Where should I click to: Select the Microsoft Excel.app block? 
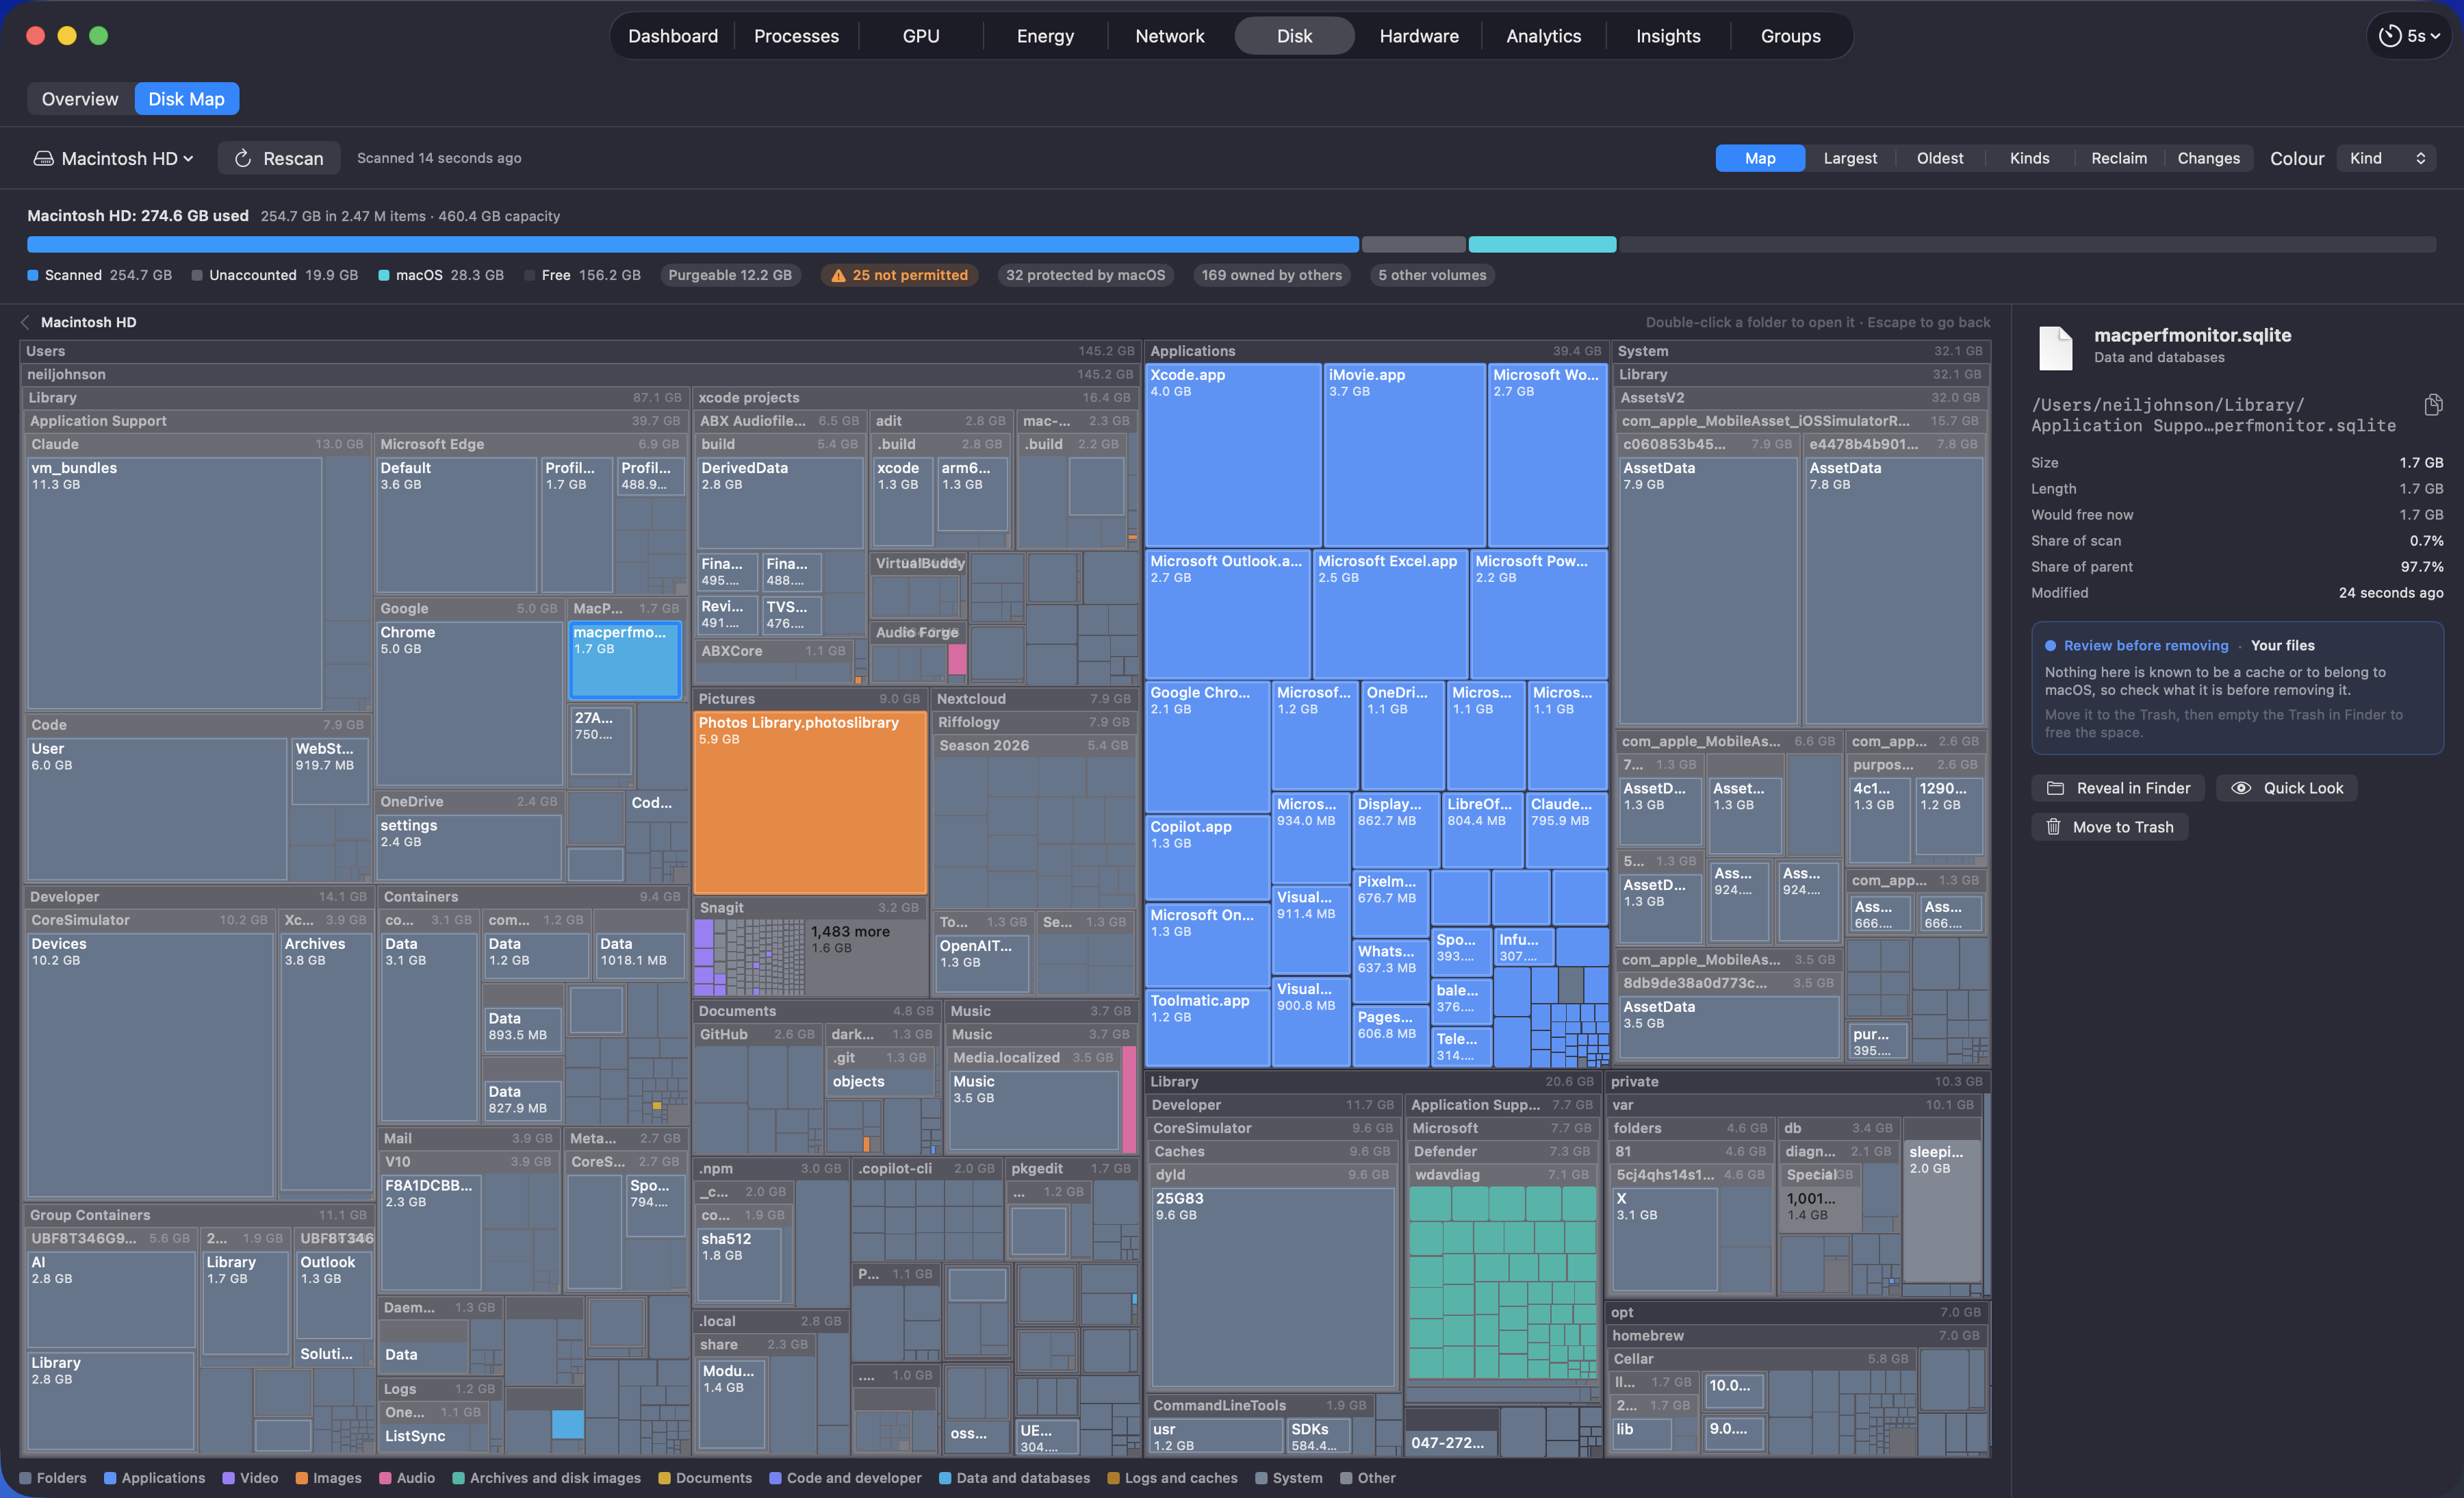tap(1390, 614)
